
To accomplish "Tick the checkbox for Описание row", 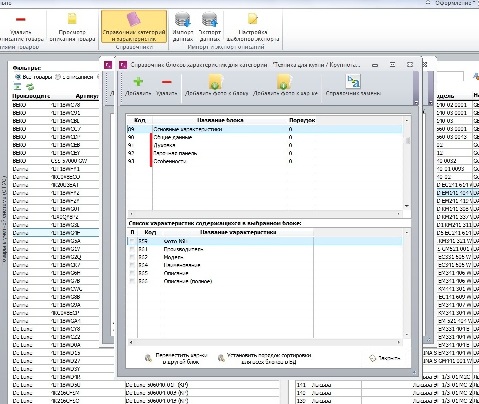I will (132, 273).
